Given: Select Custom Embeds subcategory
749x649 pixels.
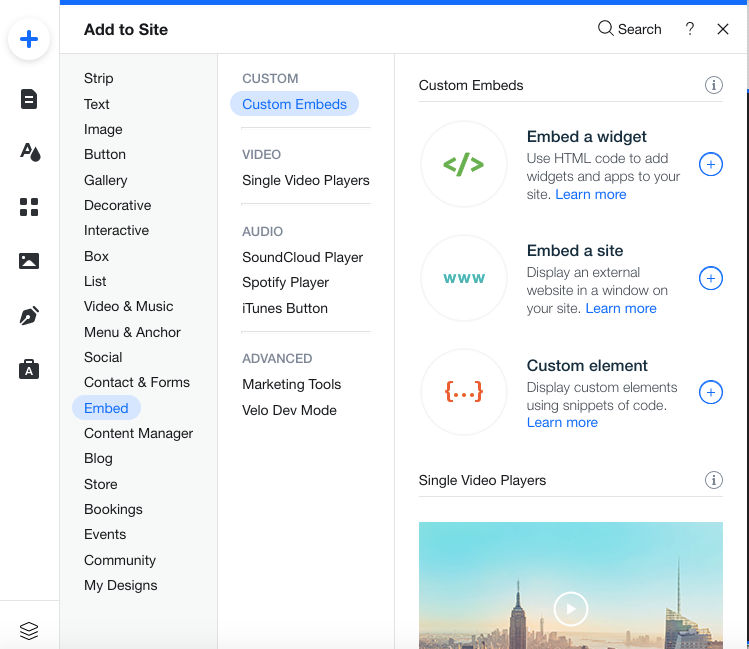Looking at the screenshot, I should [294, 104].
